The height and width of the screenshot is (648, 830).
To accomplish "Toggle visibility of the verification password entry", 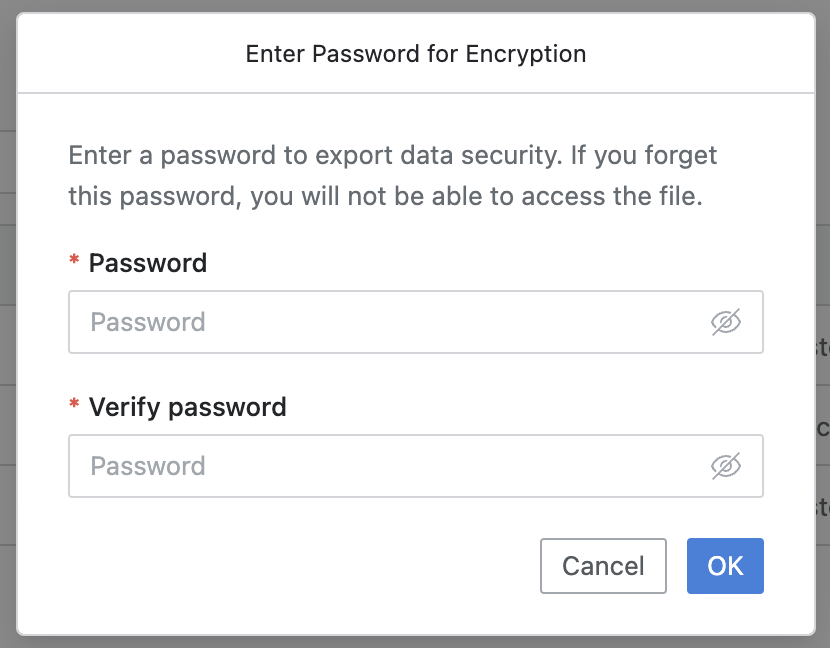I will [x=726, y=466].
